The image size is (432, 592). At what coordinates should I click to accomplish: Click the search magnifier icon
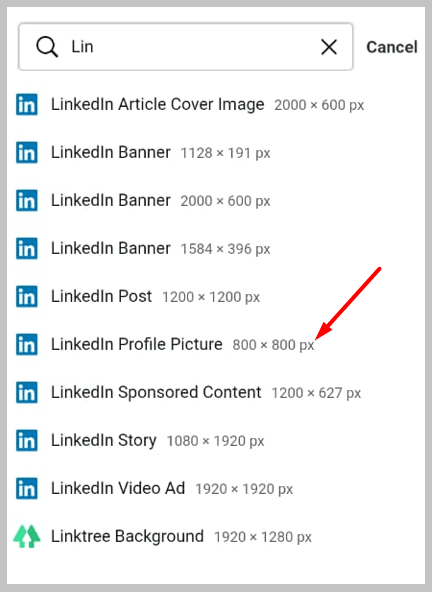[47, 47]
